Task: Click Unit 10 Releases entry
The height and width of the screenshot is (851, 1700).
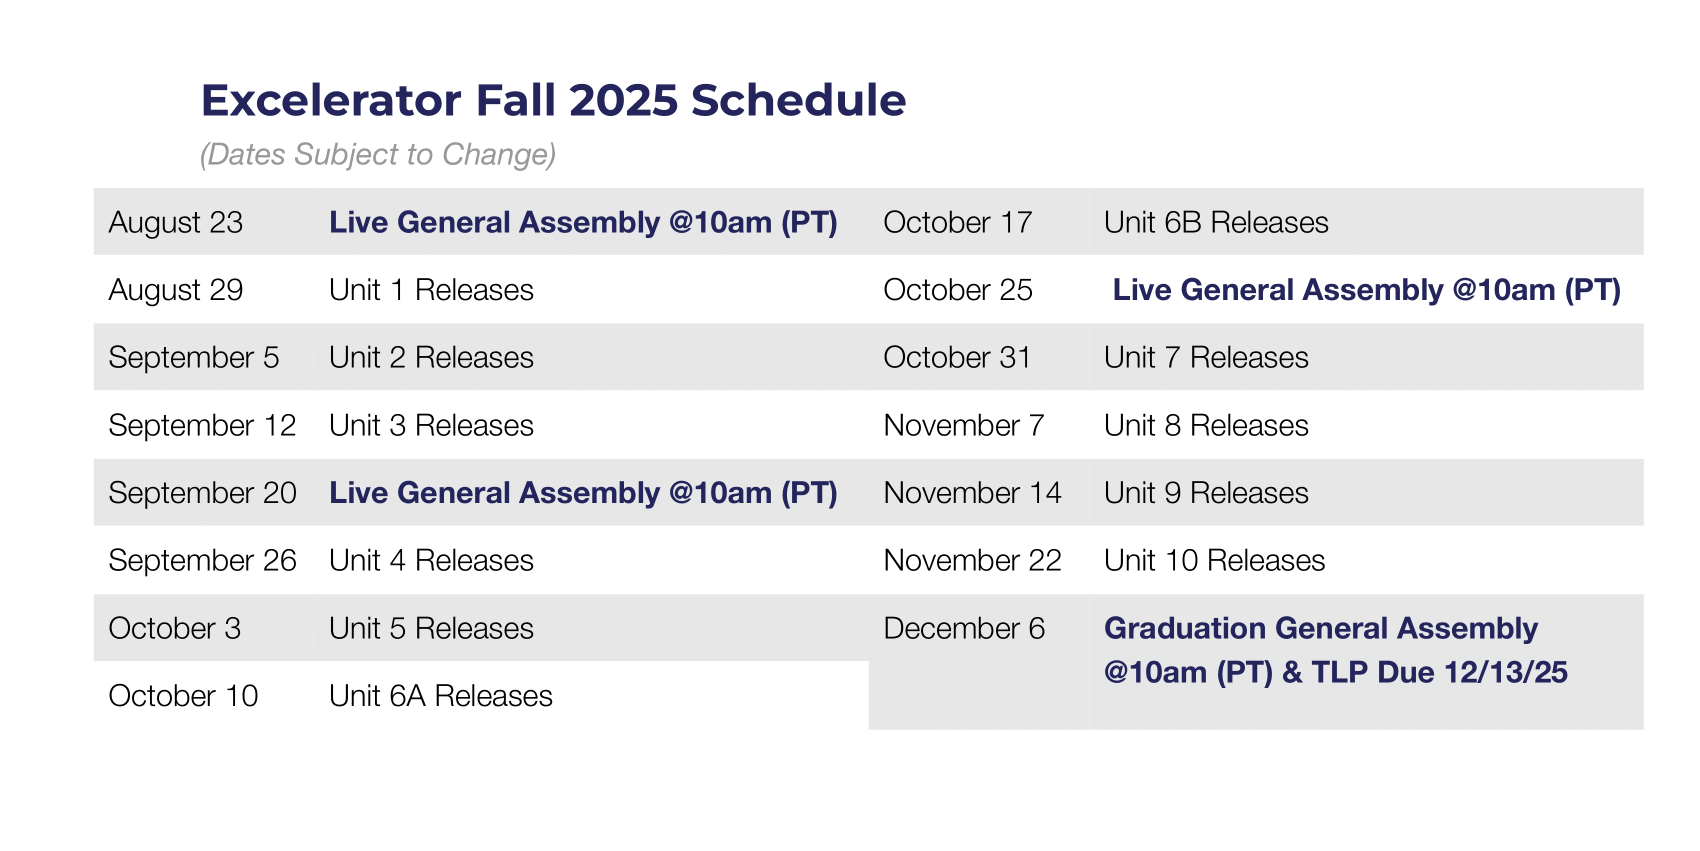Action: coord(1214,560)
